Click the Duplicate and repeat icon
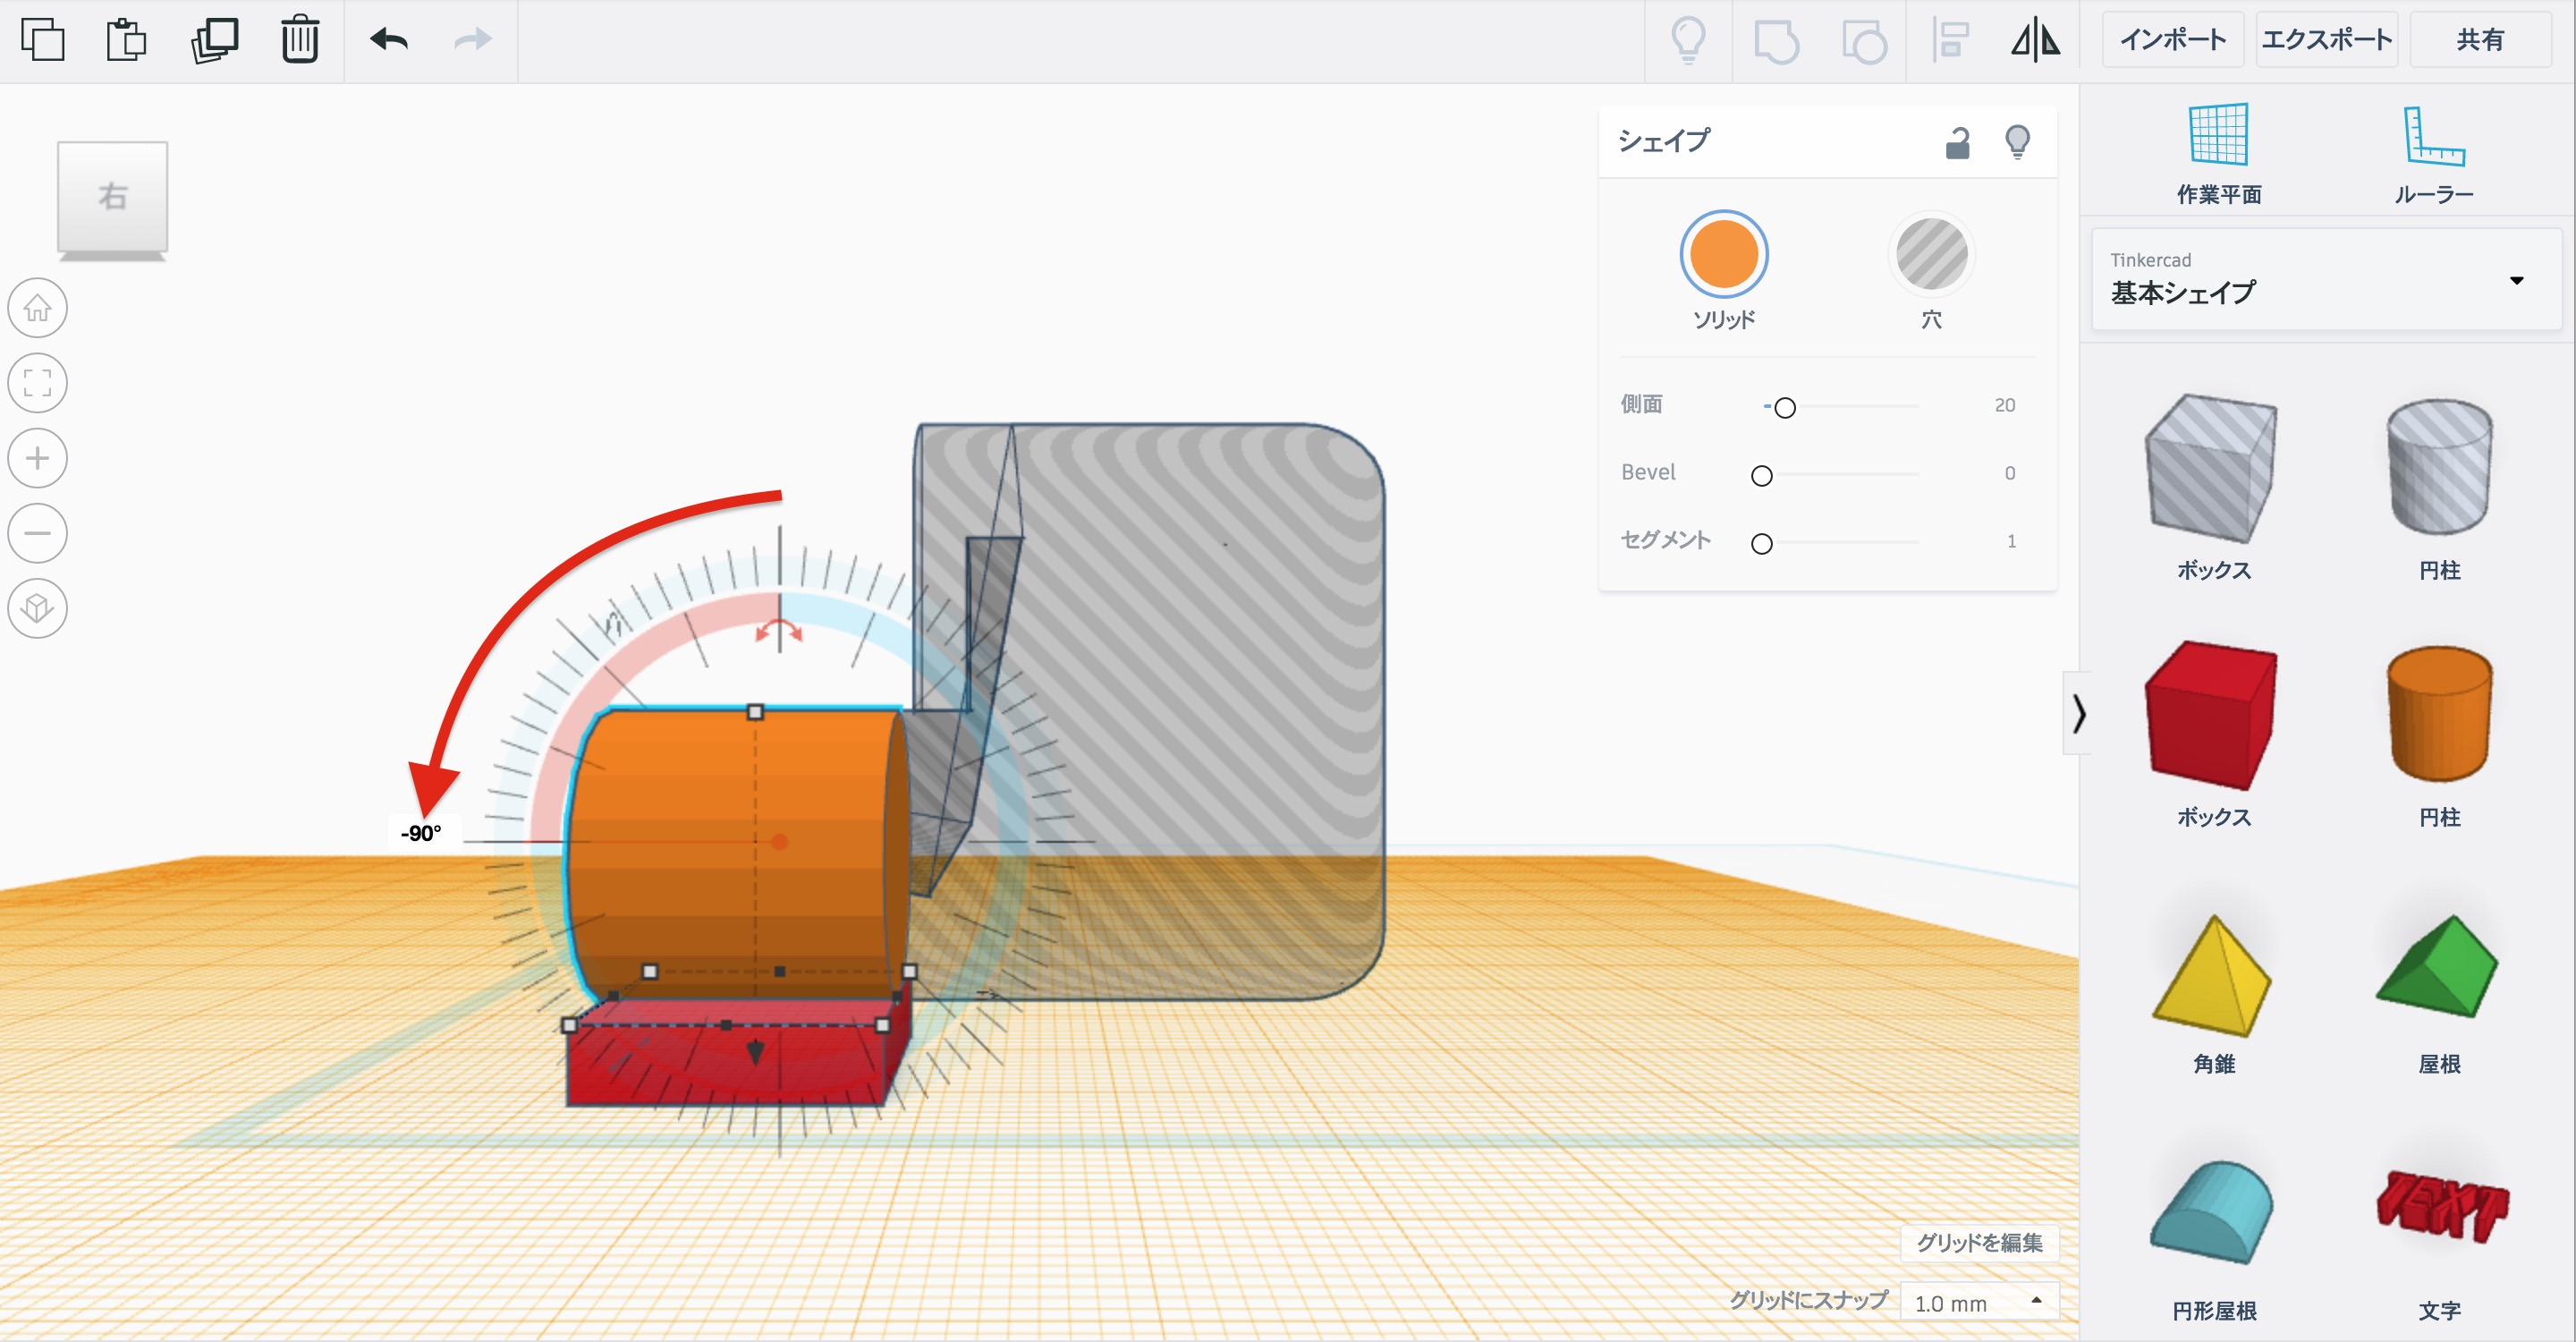Image resolution: width=2576 pixels, height=1342 pixels. click(x=214, y=40)
